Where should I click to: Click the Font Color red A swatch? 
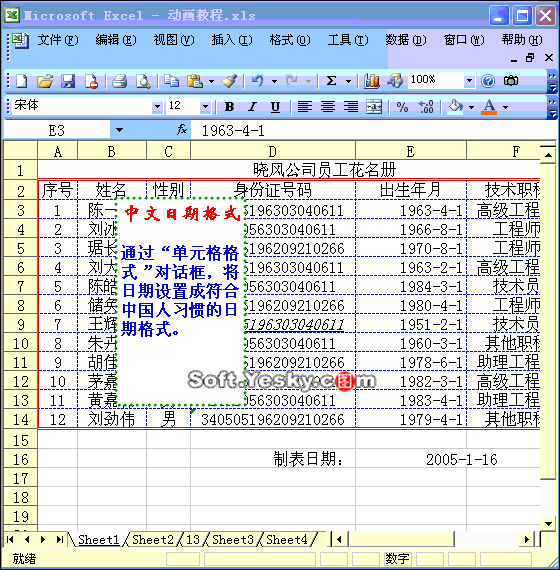click(x=489, y=107)
